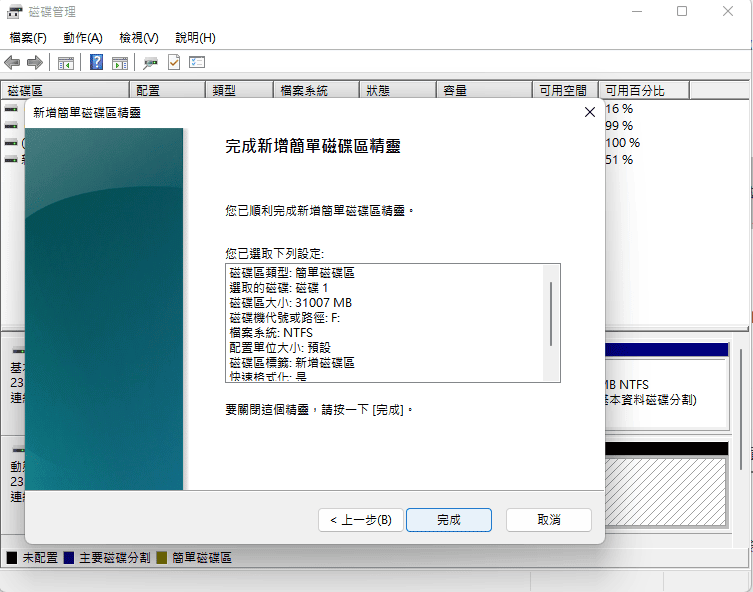Sort by the 可用空間 column header
The image size is (753, 592).
coord(566,90)
